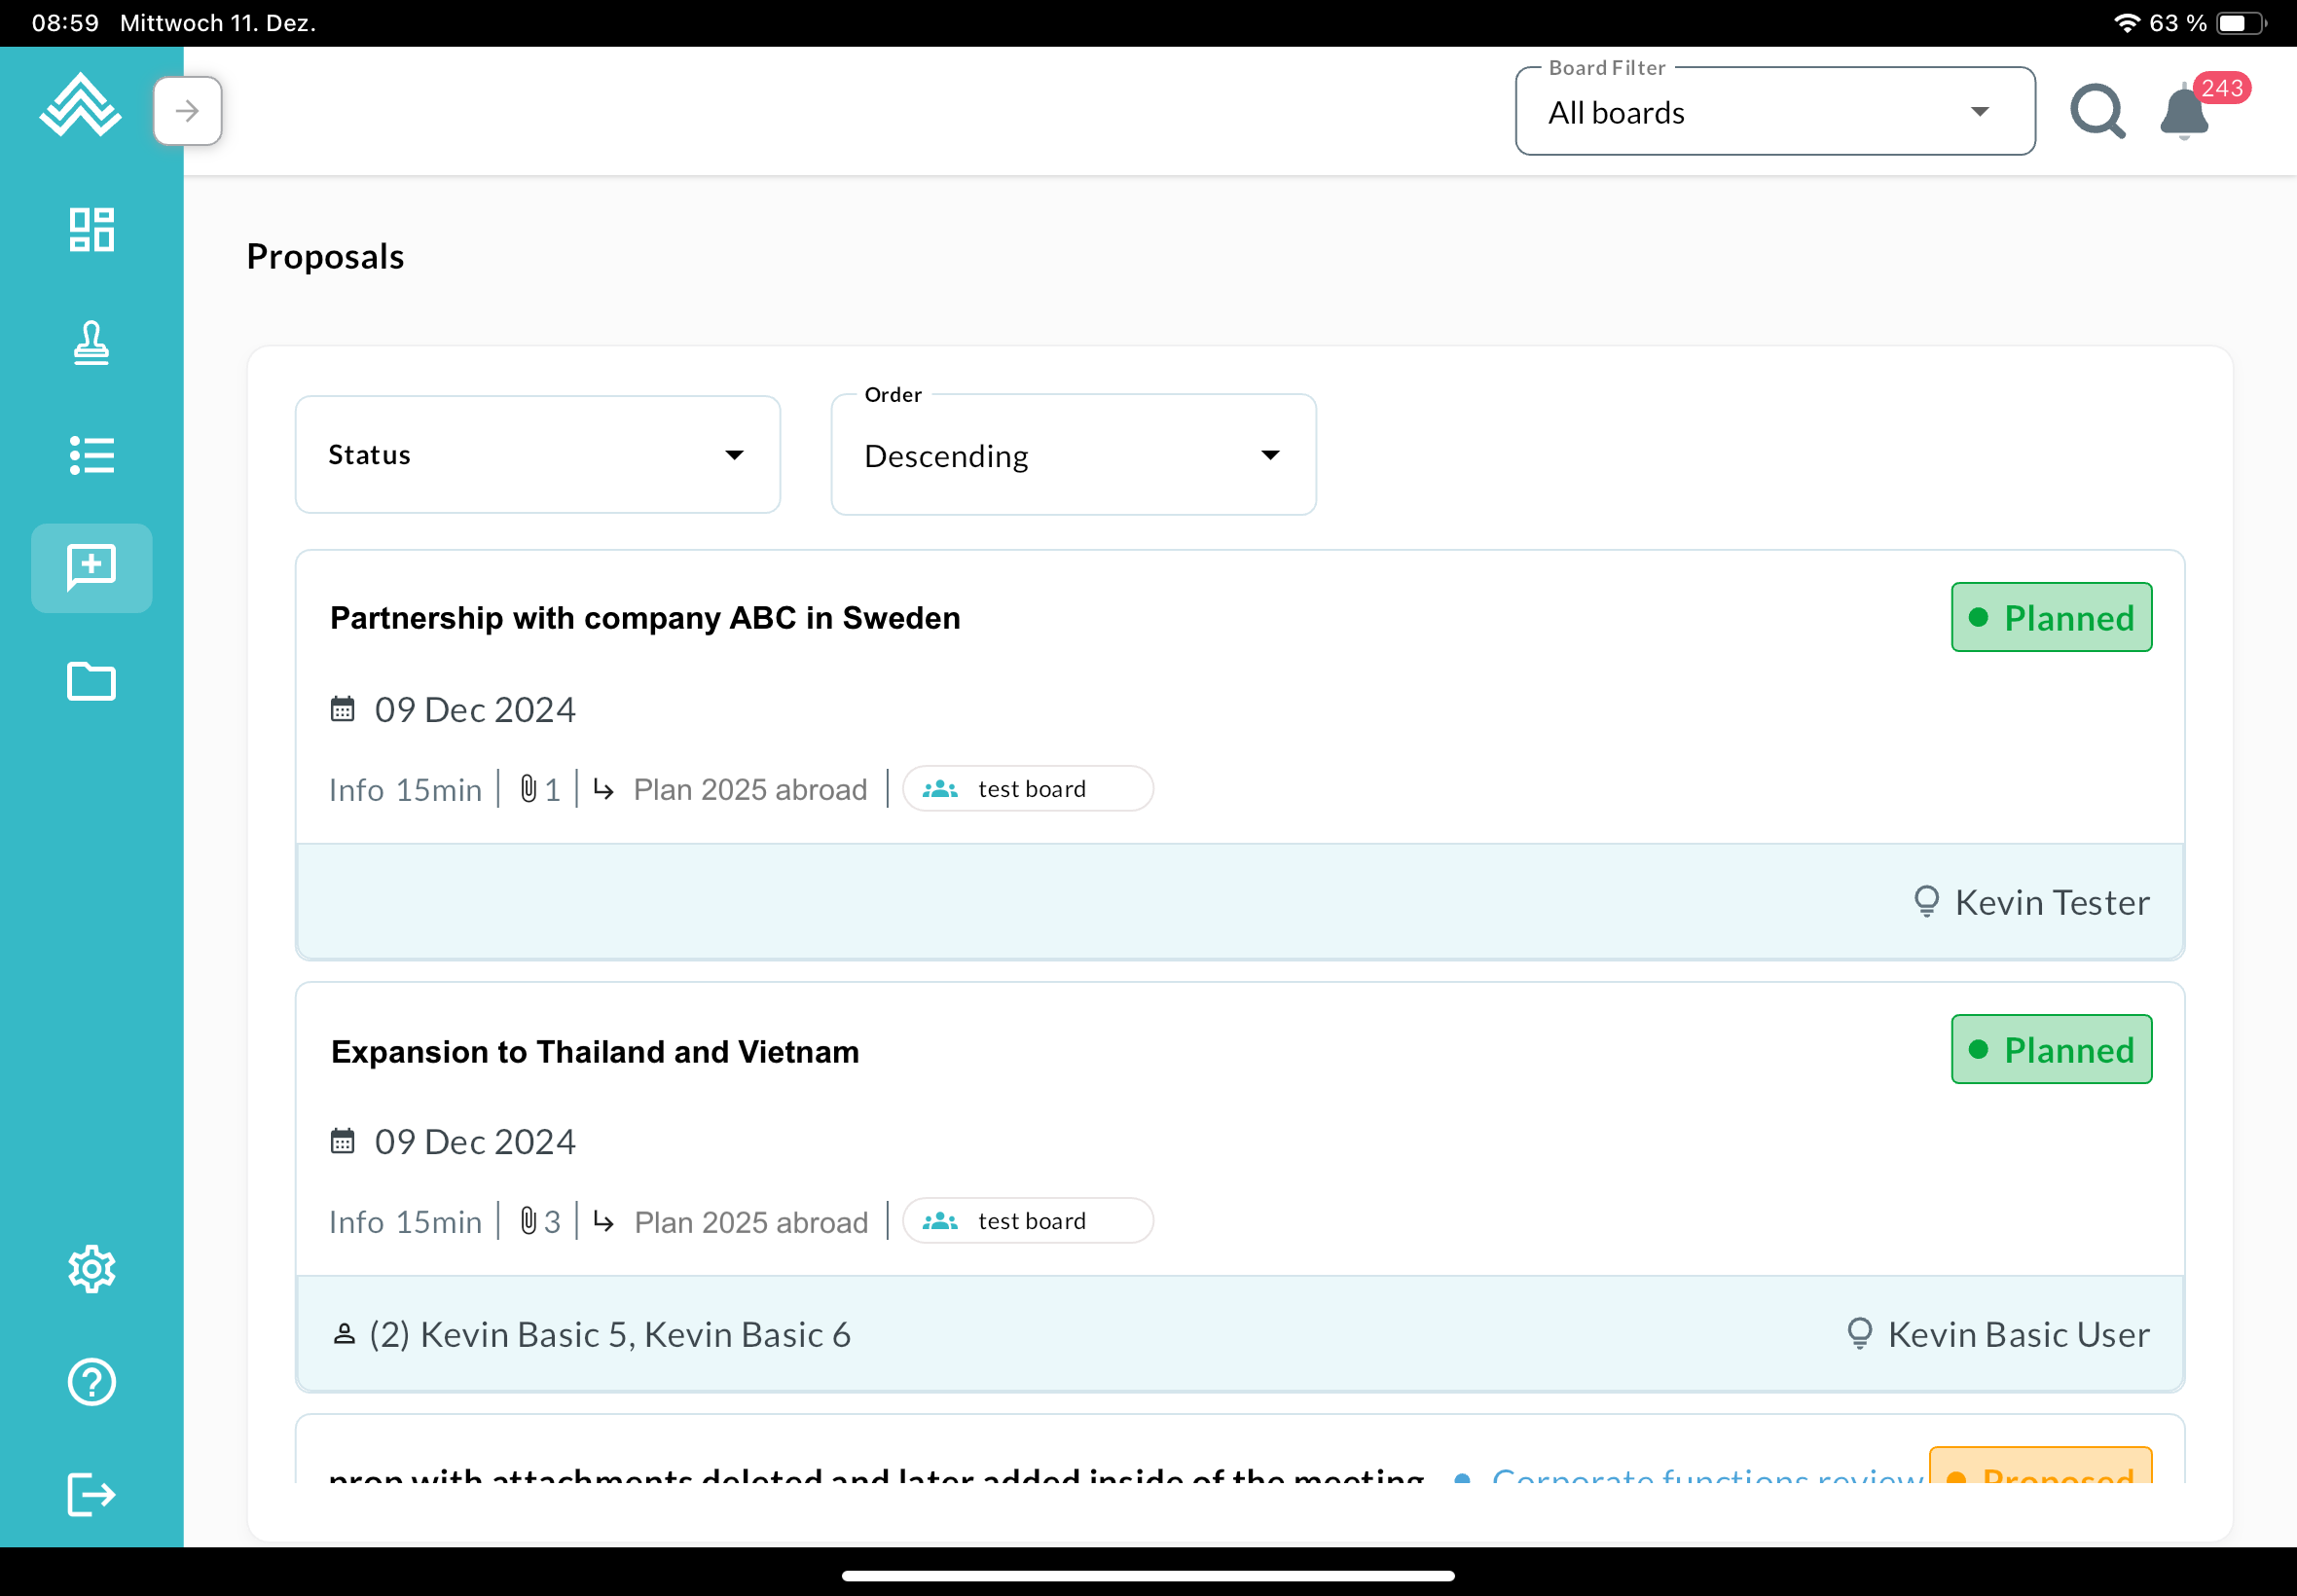The width and height of the screenshot is (2297, 1596).
Task: Click the search magnifier icon
Action: pos(2097,111)
